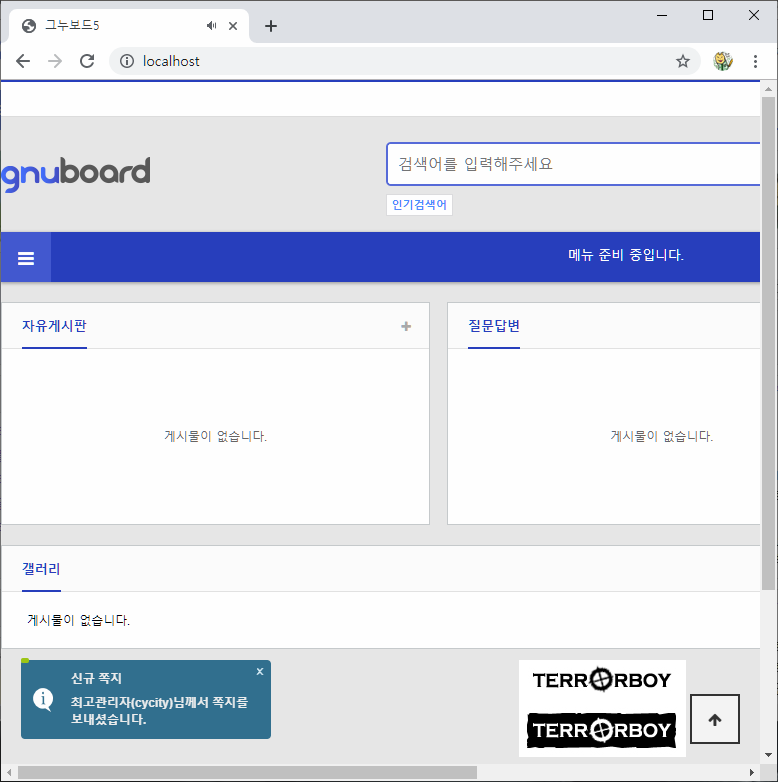The width and height of the screenshot is (778, 782).
Task: Click the 최고관리자(cycity) message text
Action: (x=159, y=711)
